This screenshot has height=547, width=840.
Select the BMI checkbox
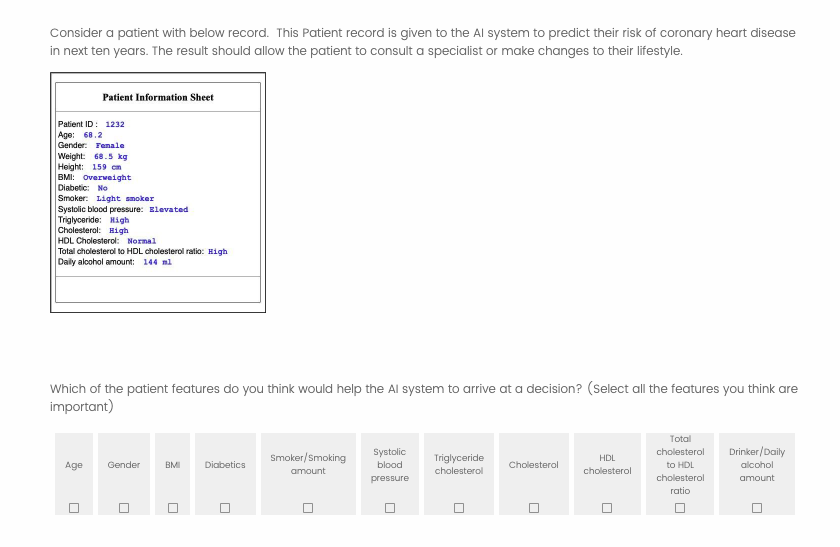172,507
